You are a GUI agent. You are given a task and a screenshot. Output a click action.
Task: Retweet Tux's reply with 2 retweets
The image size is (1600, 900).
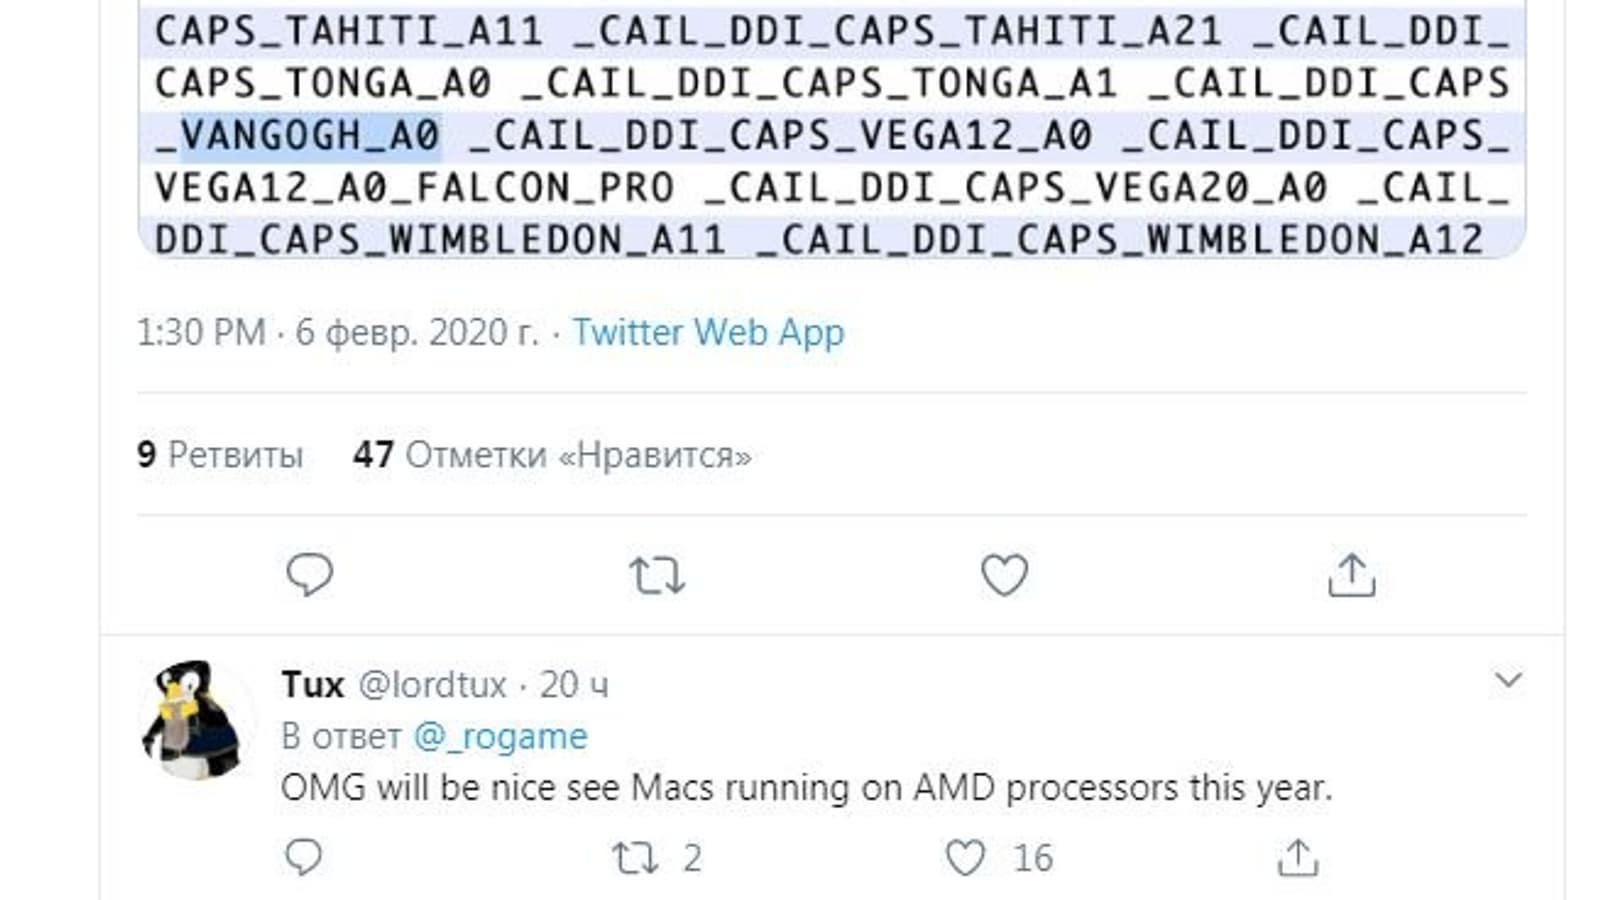[x=636, y=858]
